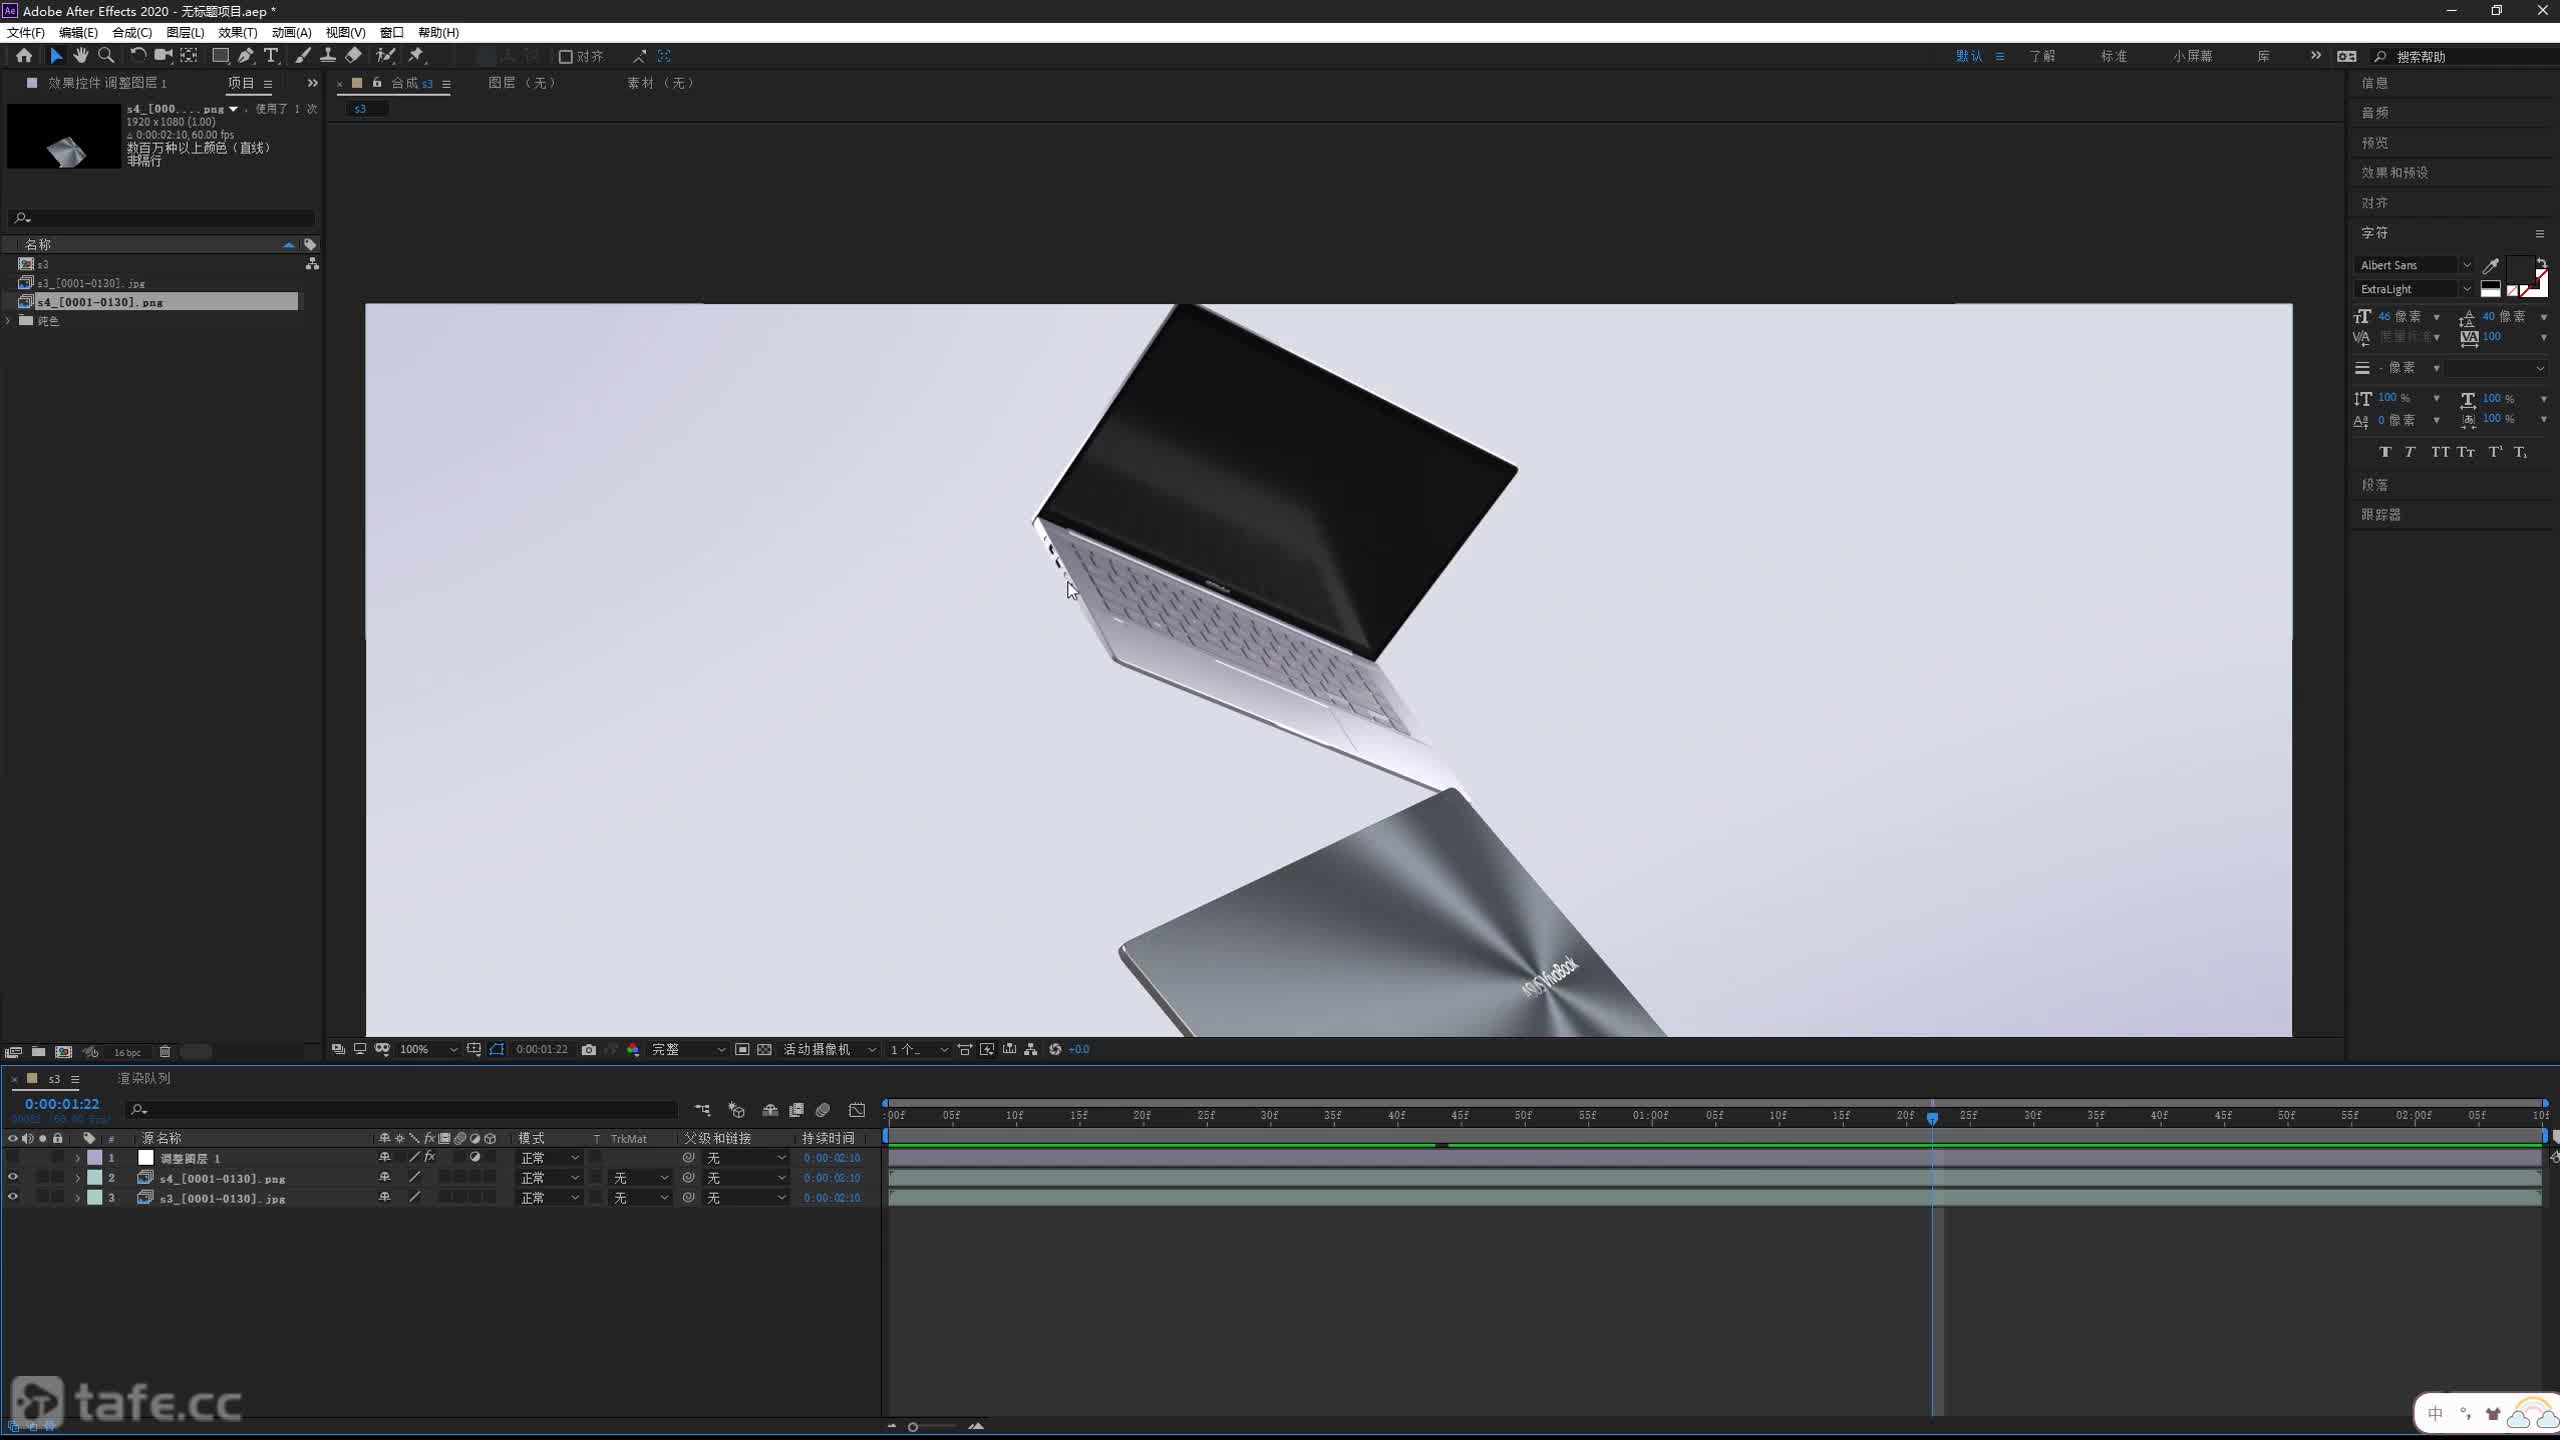Click the 16 bpc color depth button
This screenshot has height=1440, width=2560.
click(127, 1052)
